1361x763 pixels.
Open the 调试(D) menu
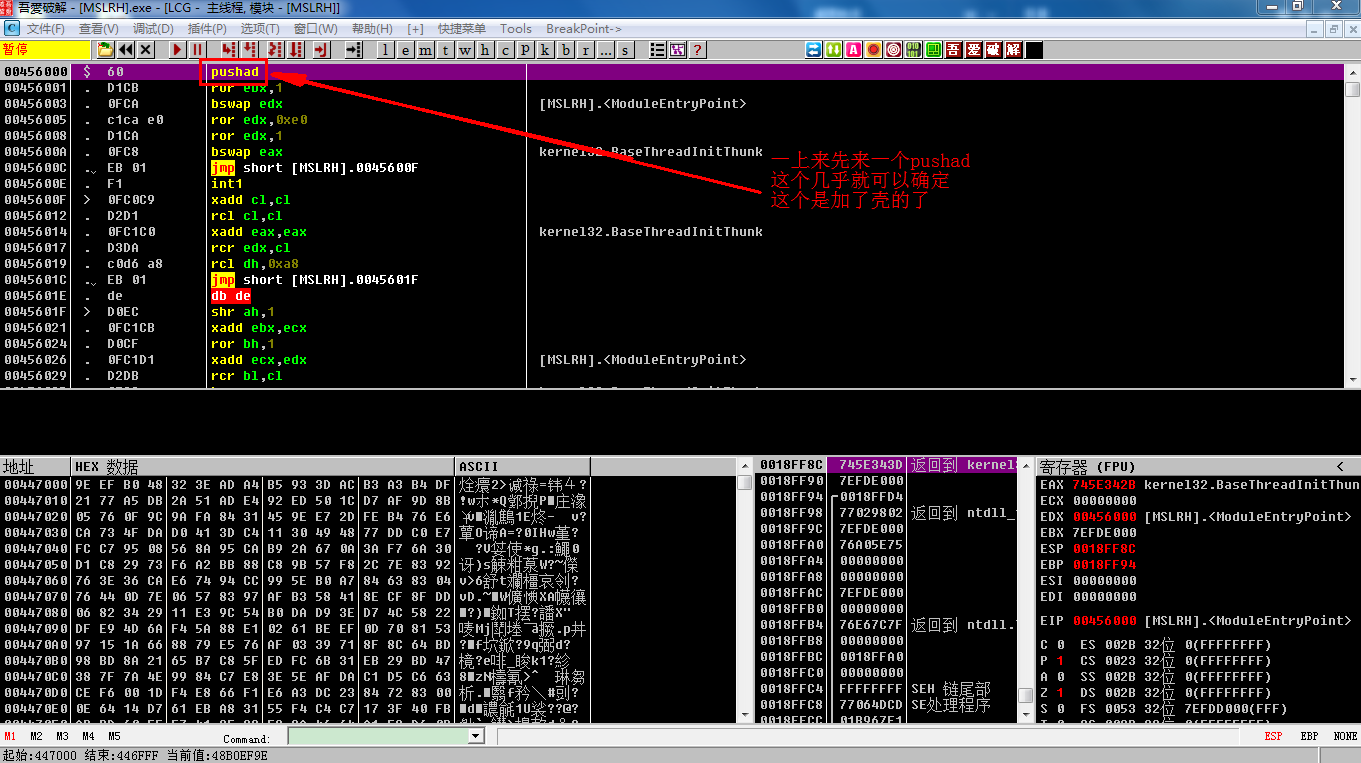(x=153, y=29)
